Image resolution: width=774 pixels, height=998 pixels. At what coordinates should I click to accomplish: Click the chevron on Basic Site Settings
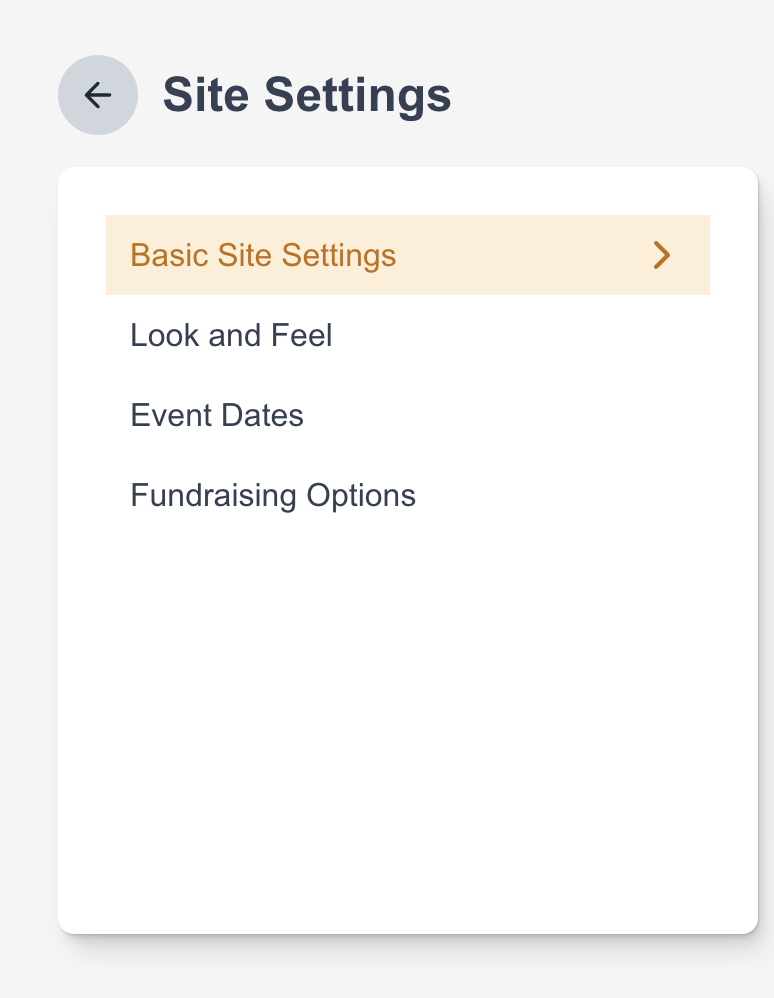pos(661,255)
